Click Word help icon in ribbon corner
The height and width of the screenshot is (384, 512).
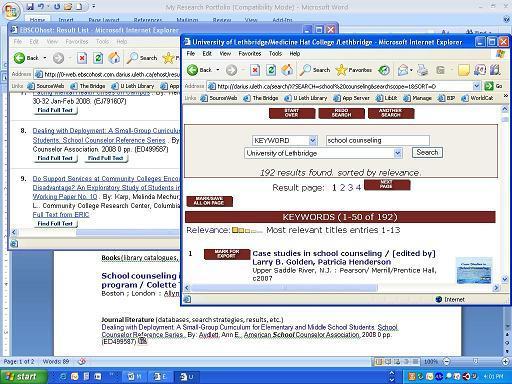point(507,20)
